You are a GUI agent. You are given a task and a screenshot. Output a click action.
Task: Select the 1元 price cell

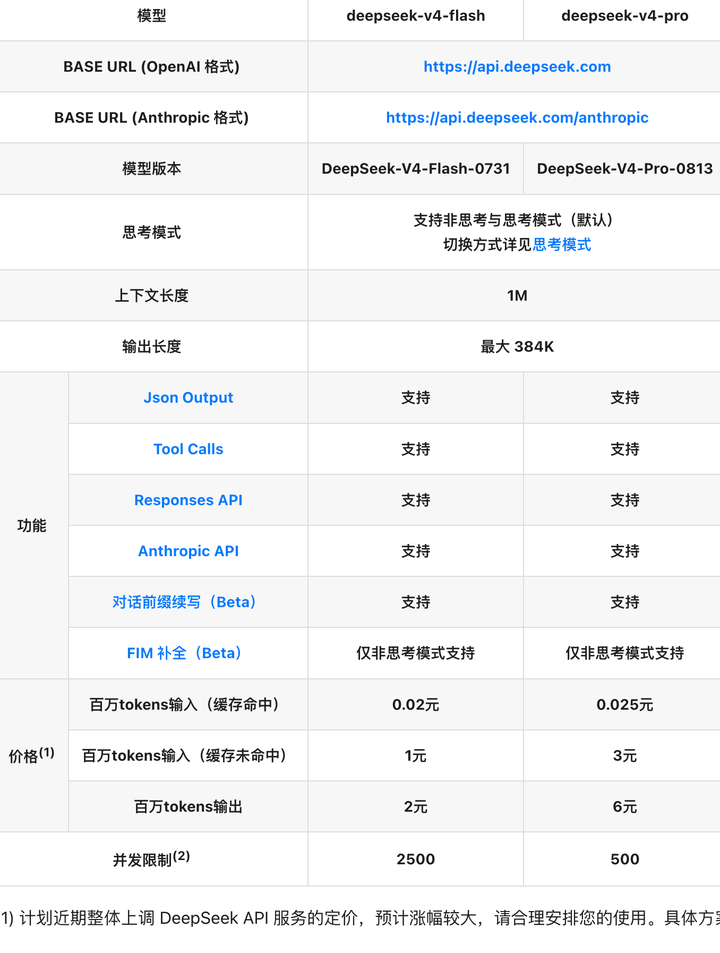click(416, 756)
